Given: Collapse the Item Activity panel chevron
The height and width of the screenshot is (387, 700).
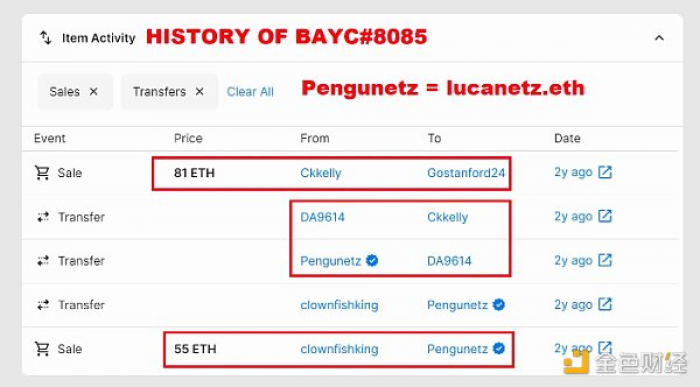Looking at the screenshot, I should [x=659, y=38].
